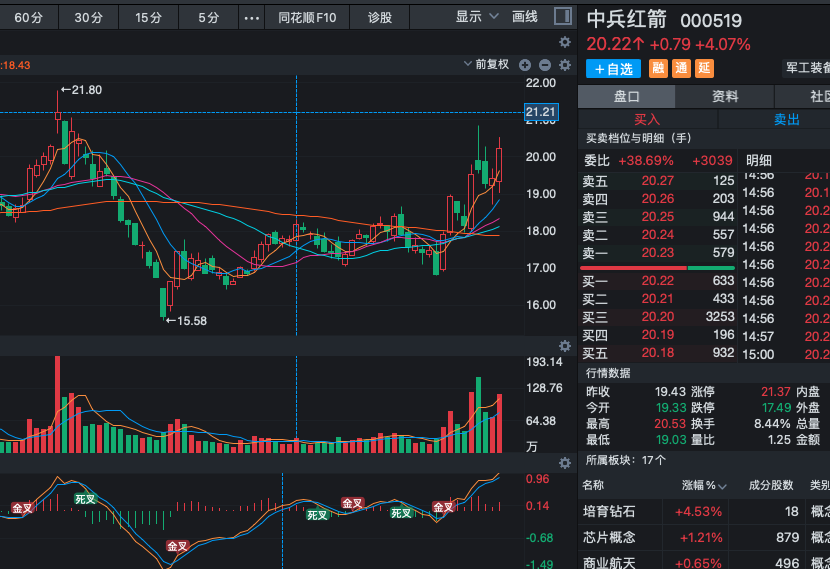Viewport: 830px width, 569px height.
Task: Click the 名称 column header
Action: [593, 485]
